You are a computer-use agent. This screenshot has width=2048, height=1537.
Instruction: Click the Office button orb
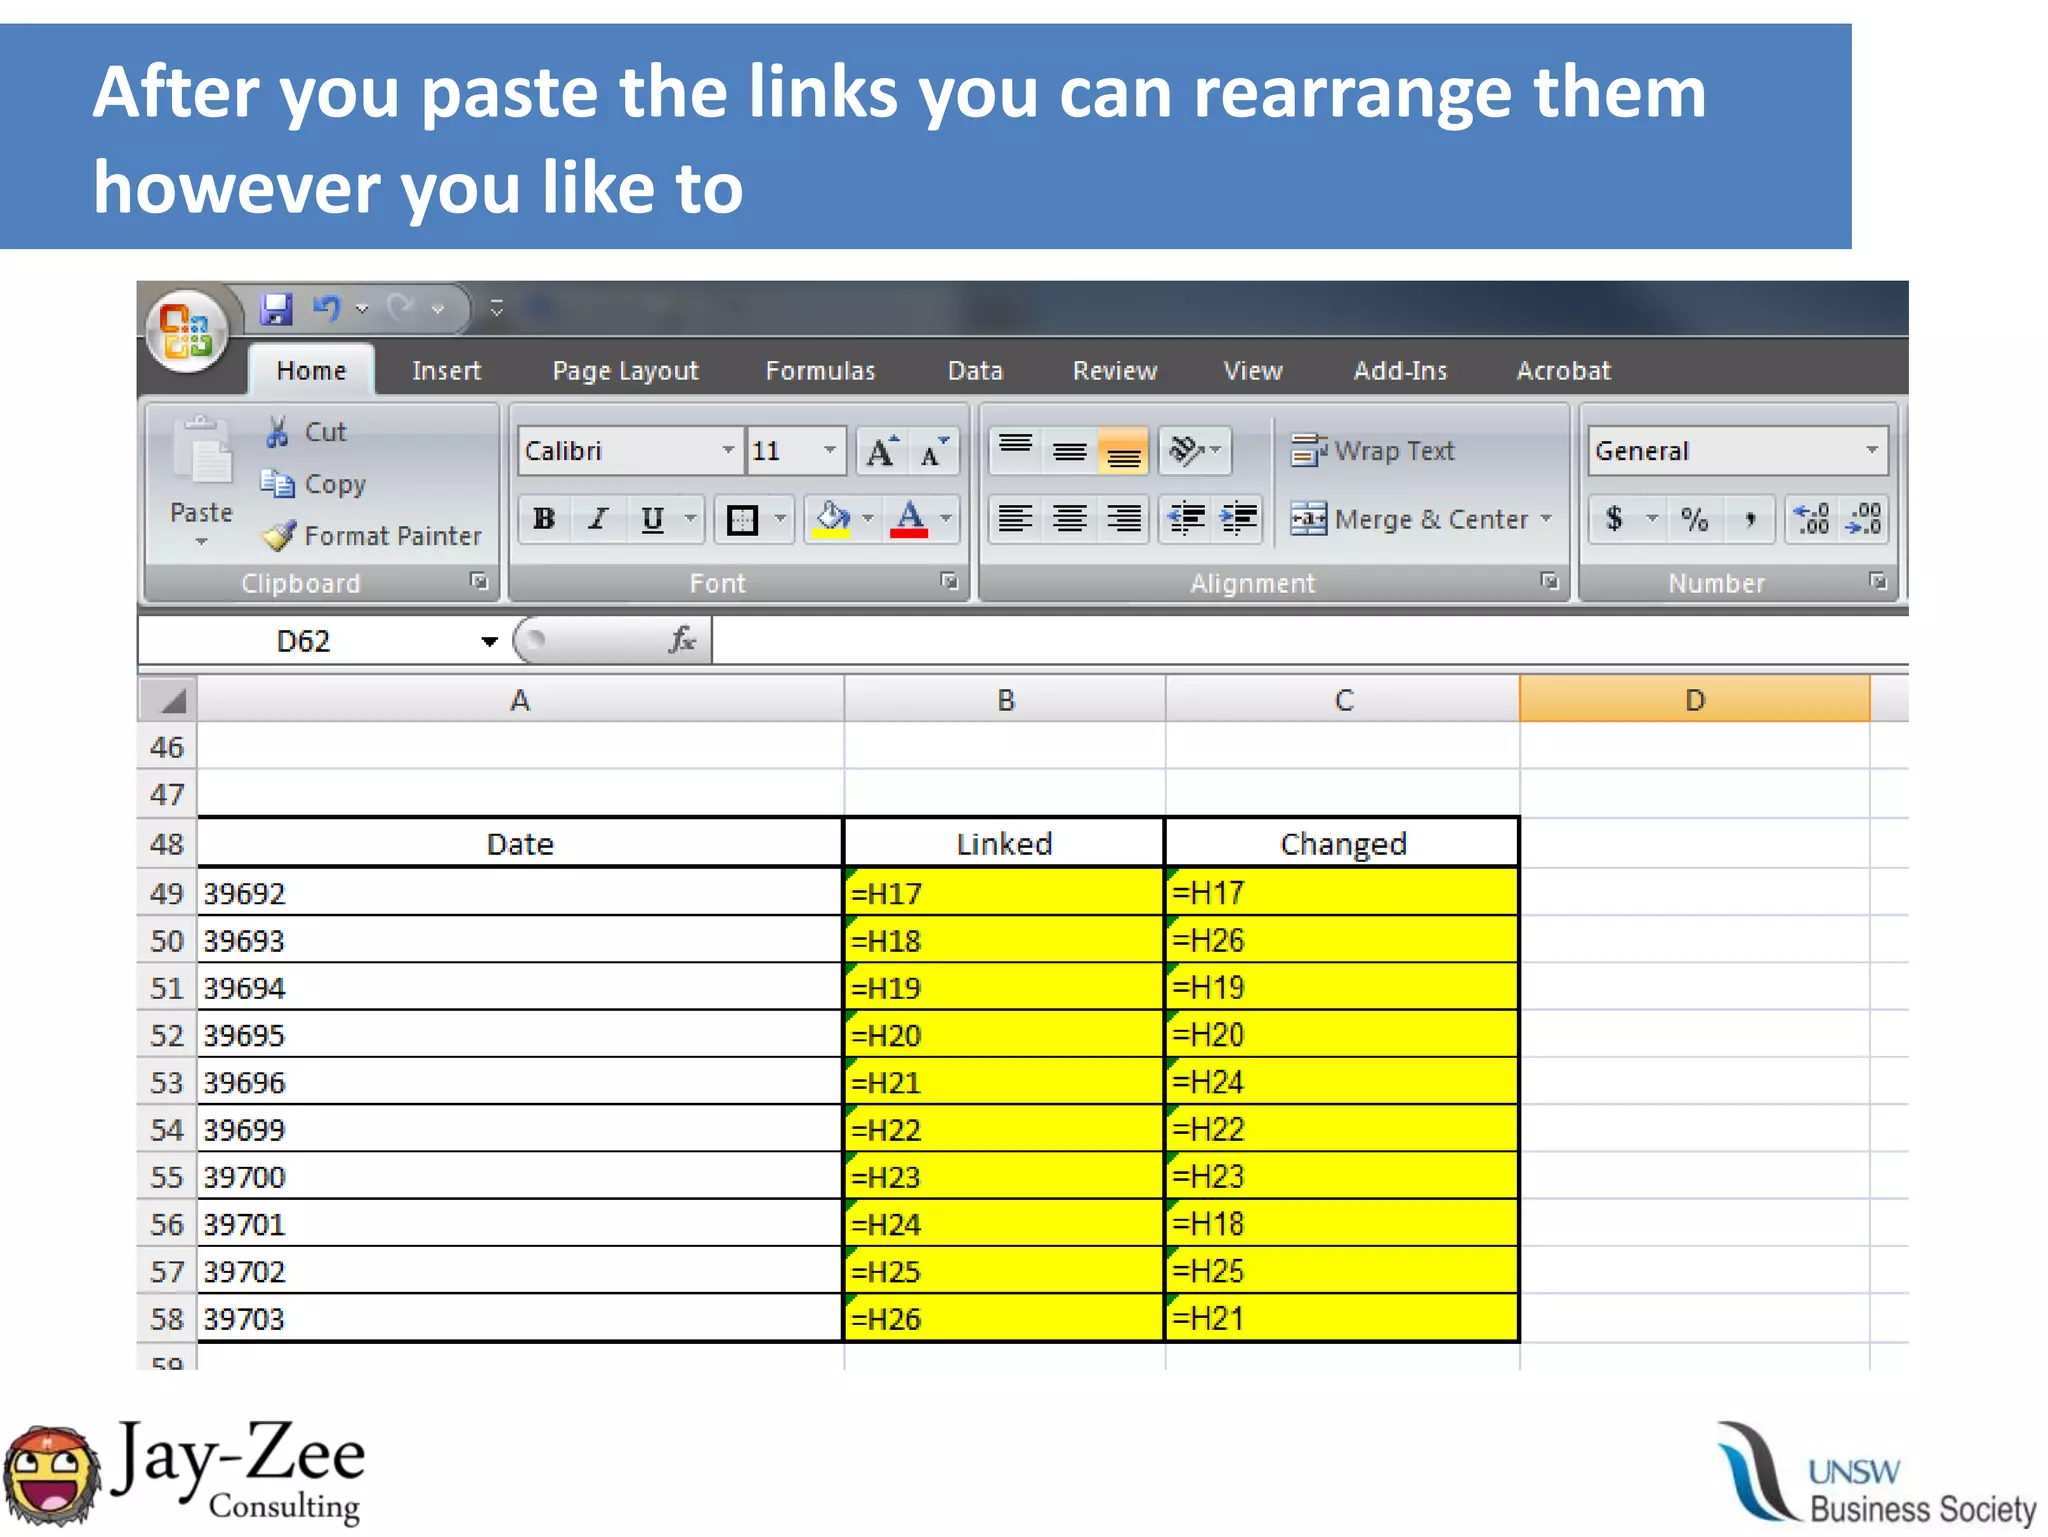tap(187, 330)
